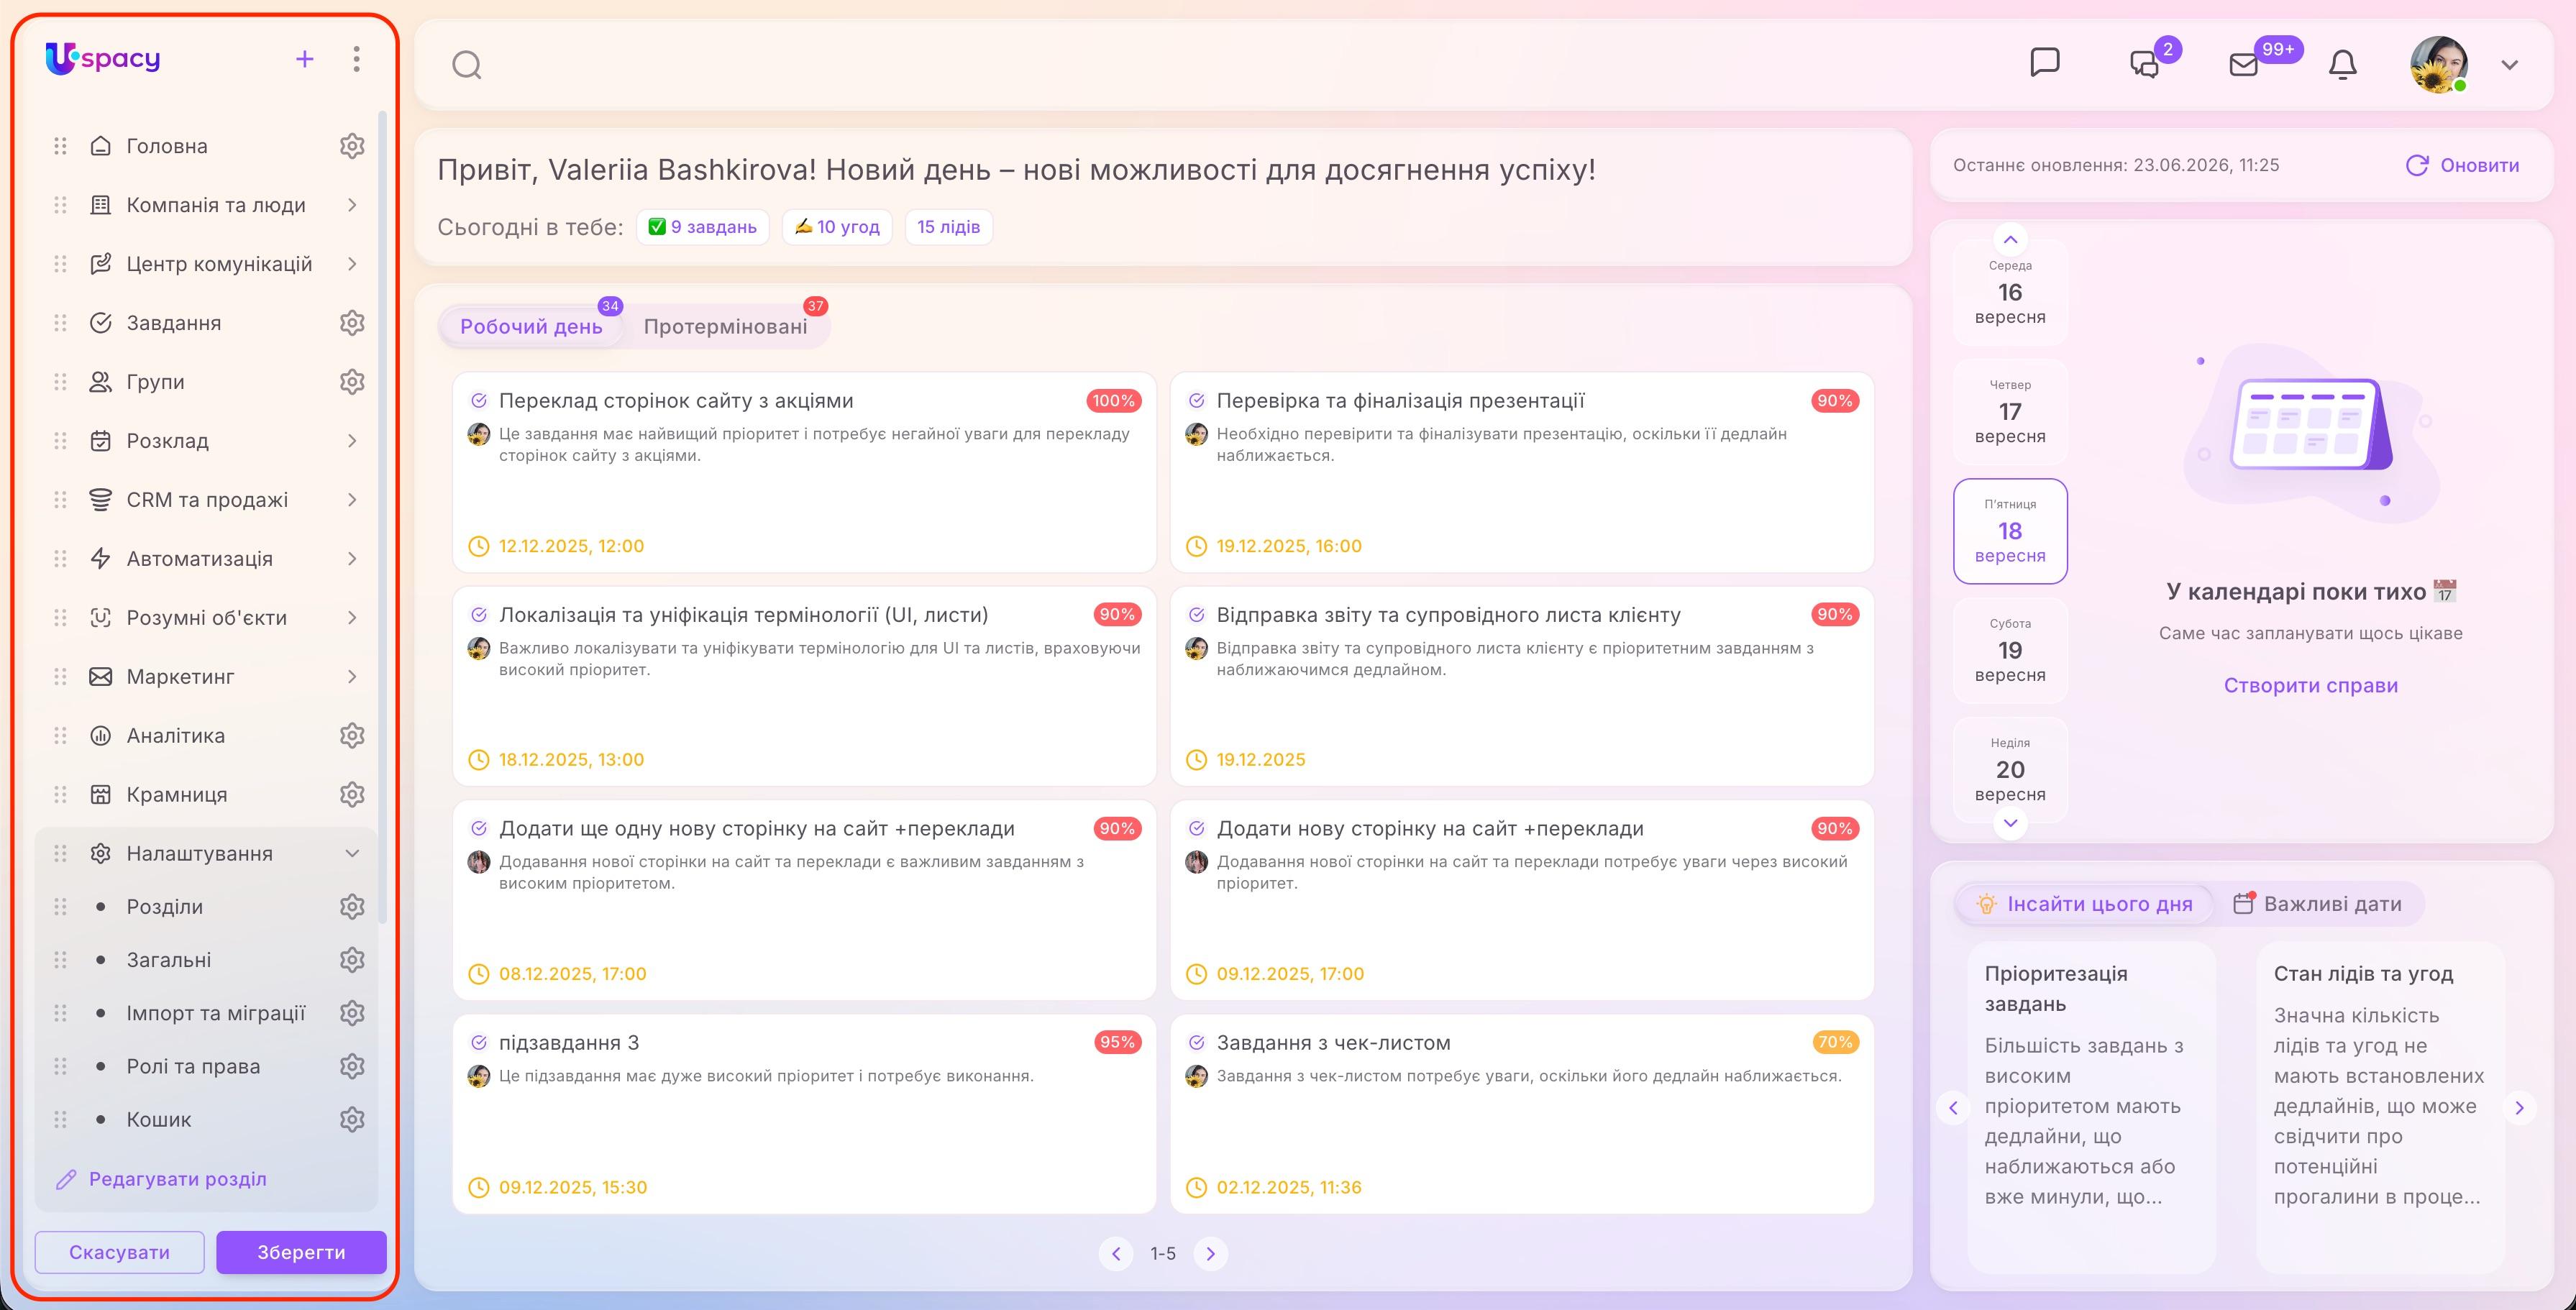Screen dimensions: 2576x1310
Task: Click the gear icon beside Групи
Action: click(352, 382)
